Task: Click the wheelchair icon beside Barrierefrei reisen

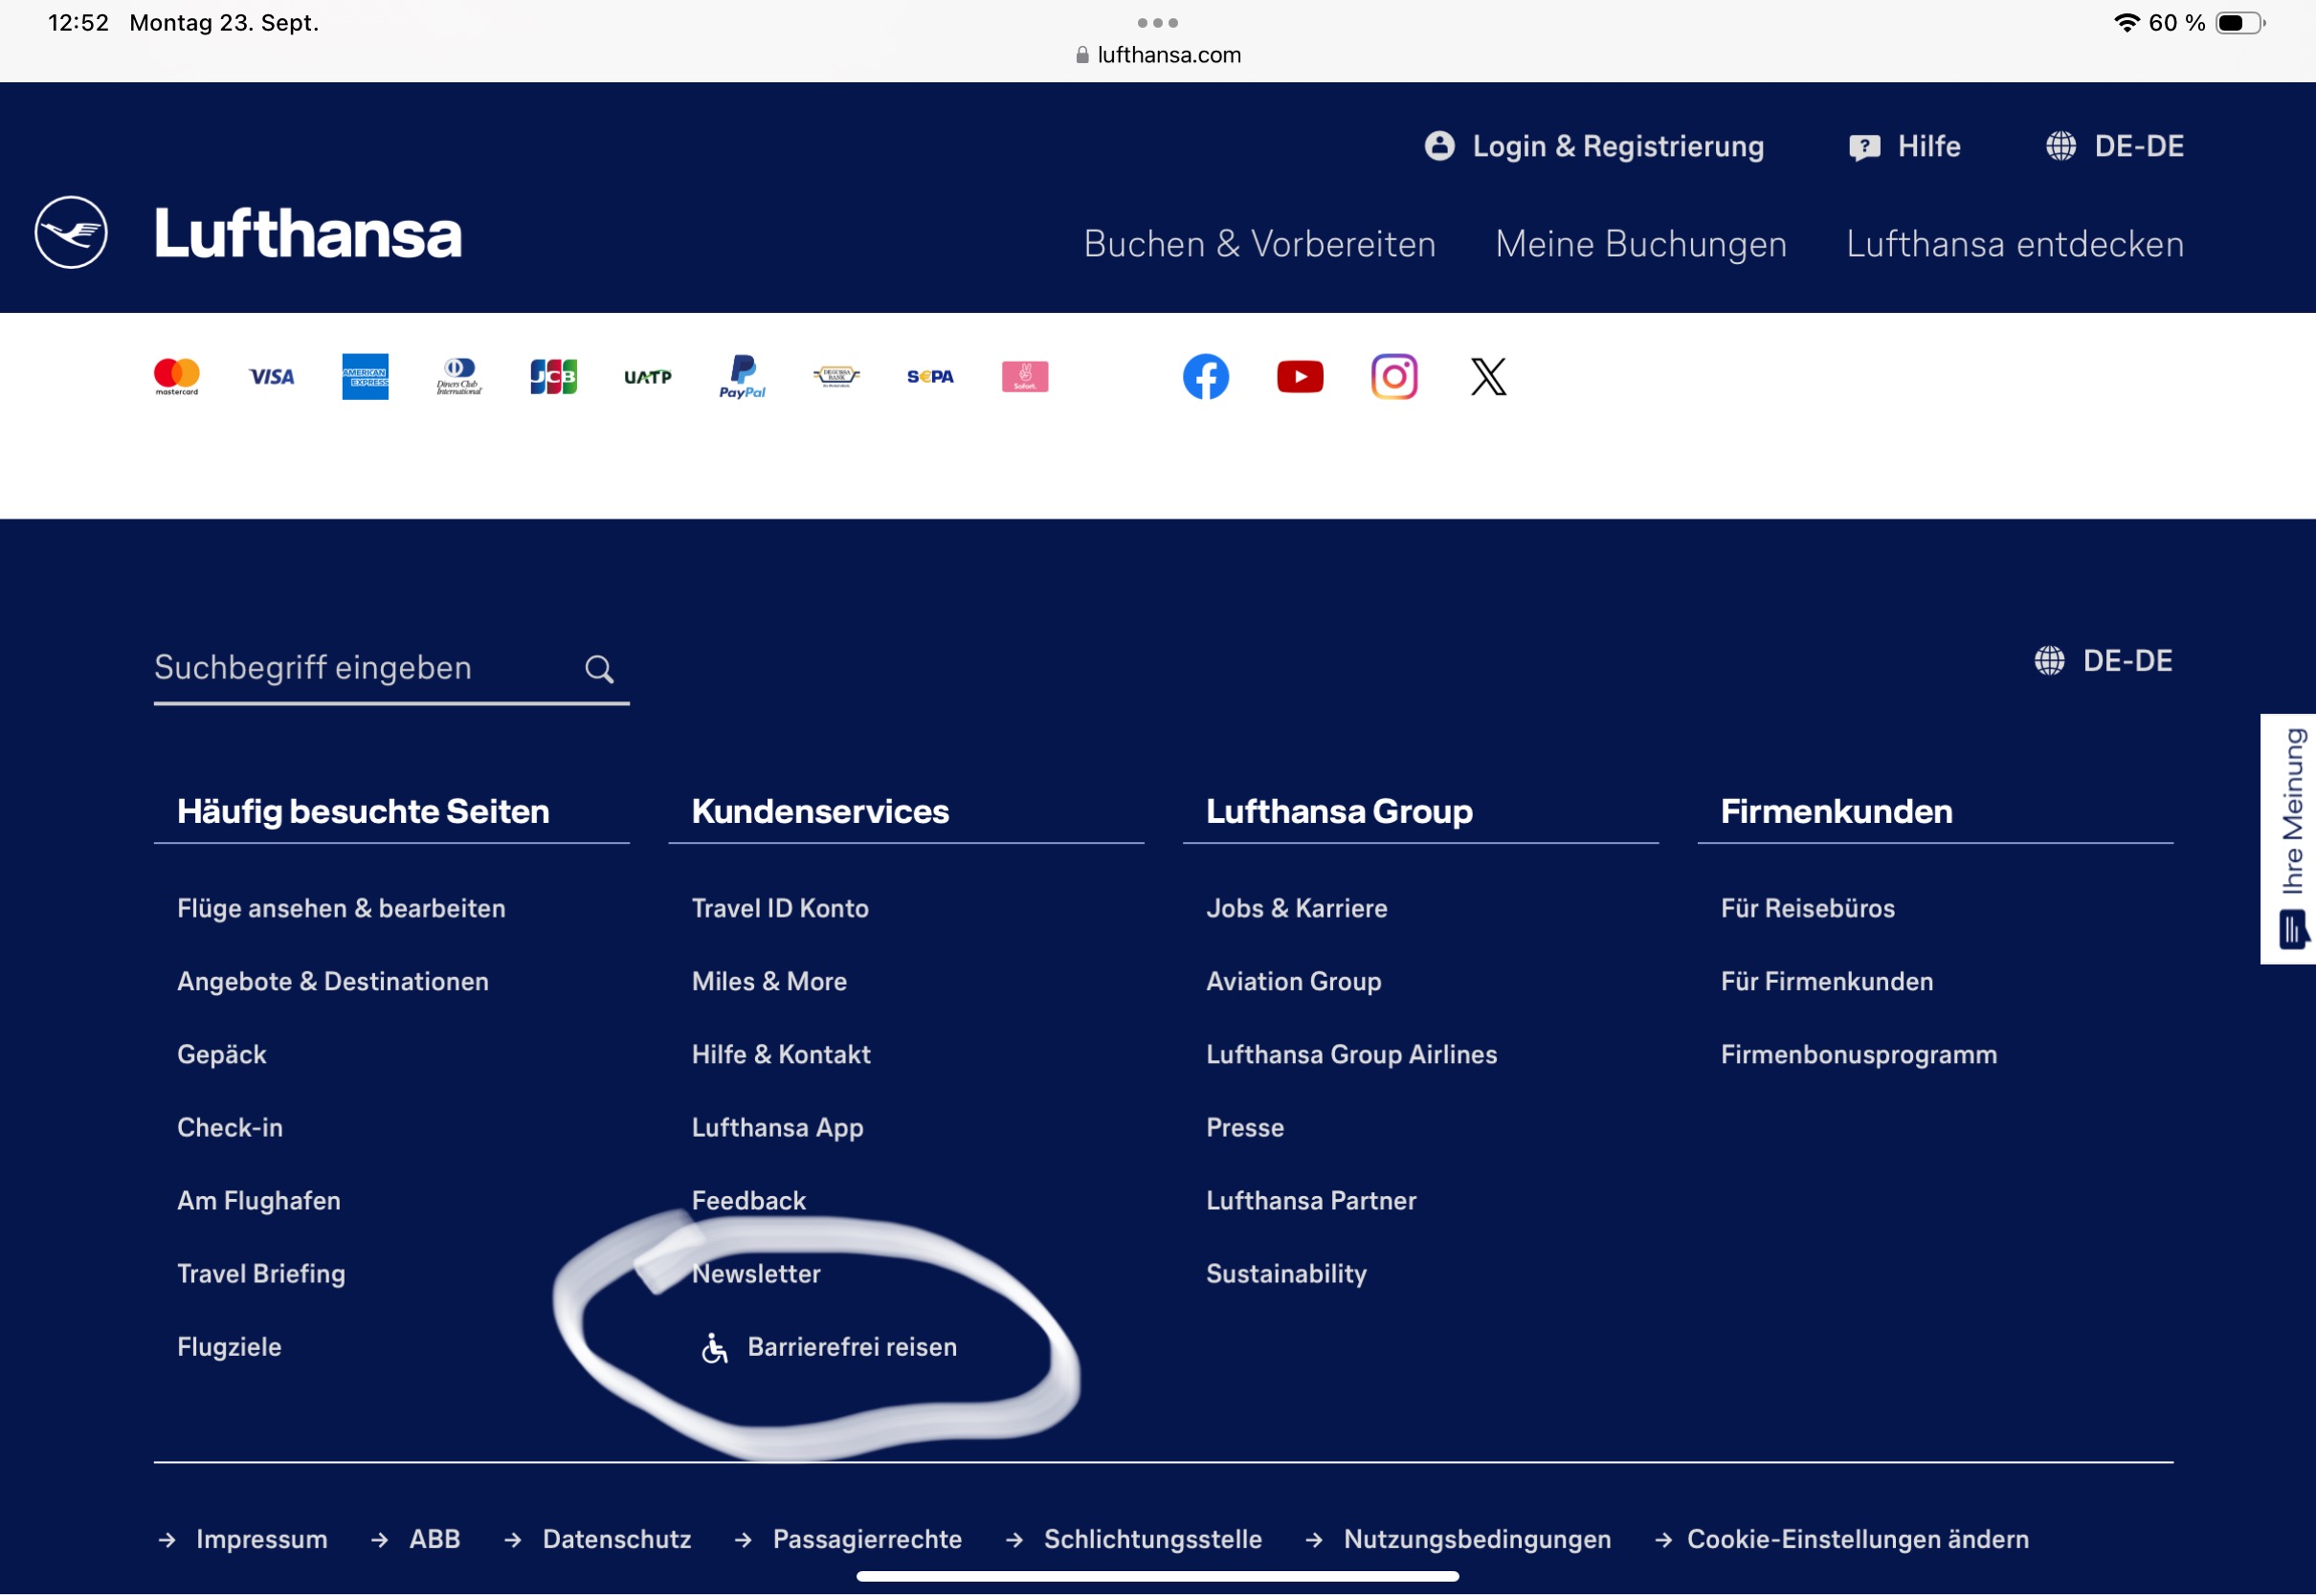Action: pyautogui.click(x=714, y=1348)
